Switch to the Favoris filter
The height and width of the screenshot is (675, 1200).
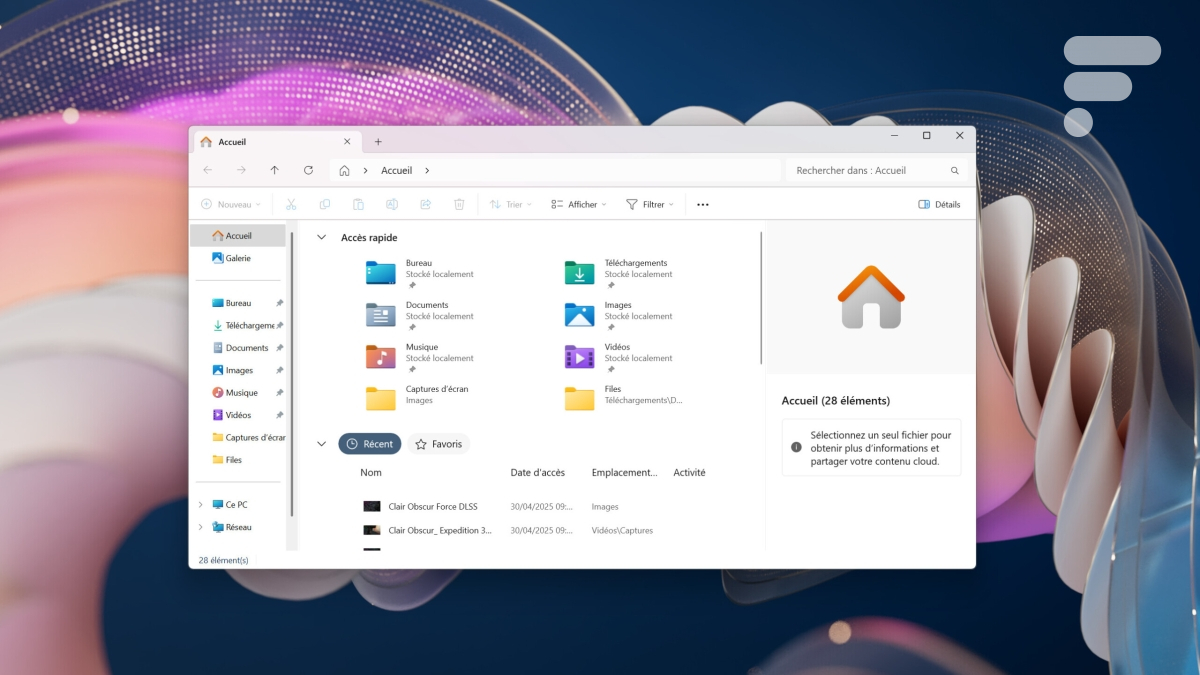(x=438, y=444)
